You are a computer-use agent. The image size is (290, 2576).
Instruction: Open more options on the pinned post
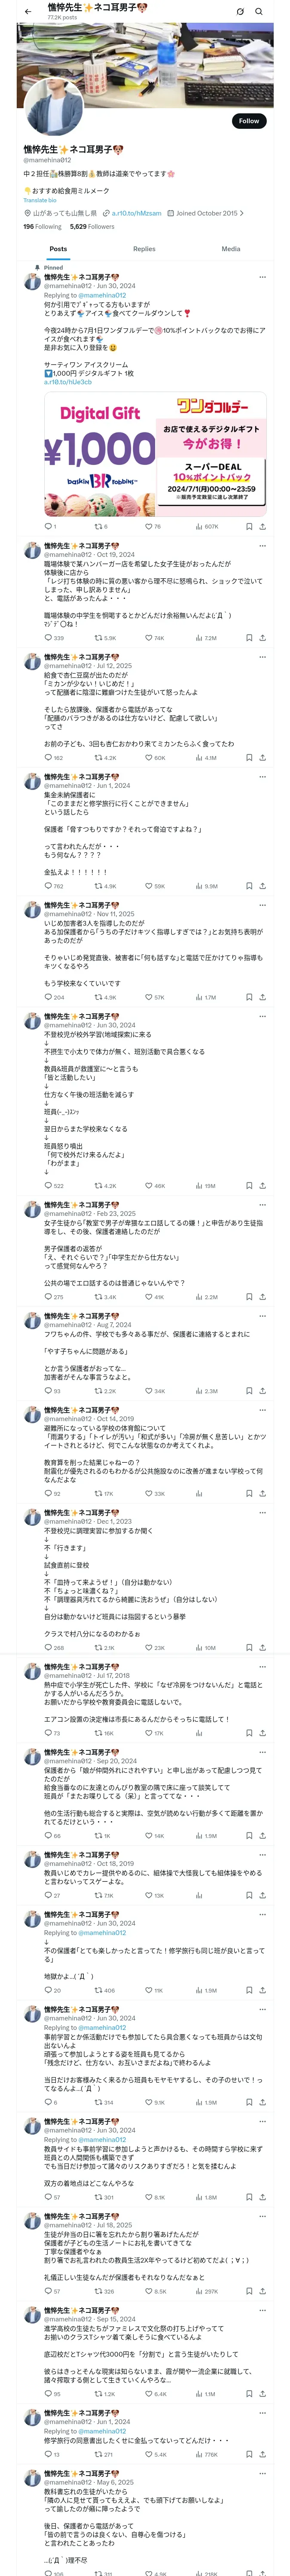(x=262, y=277)
